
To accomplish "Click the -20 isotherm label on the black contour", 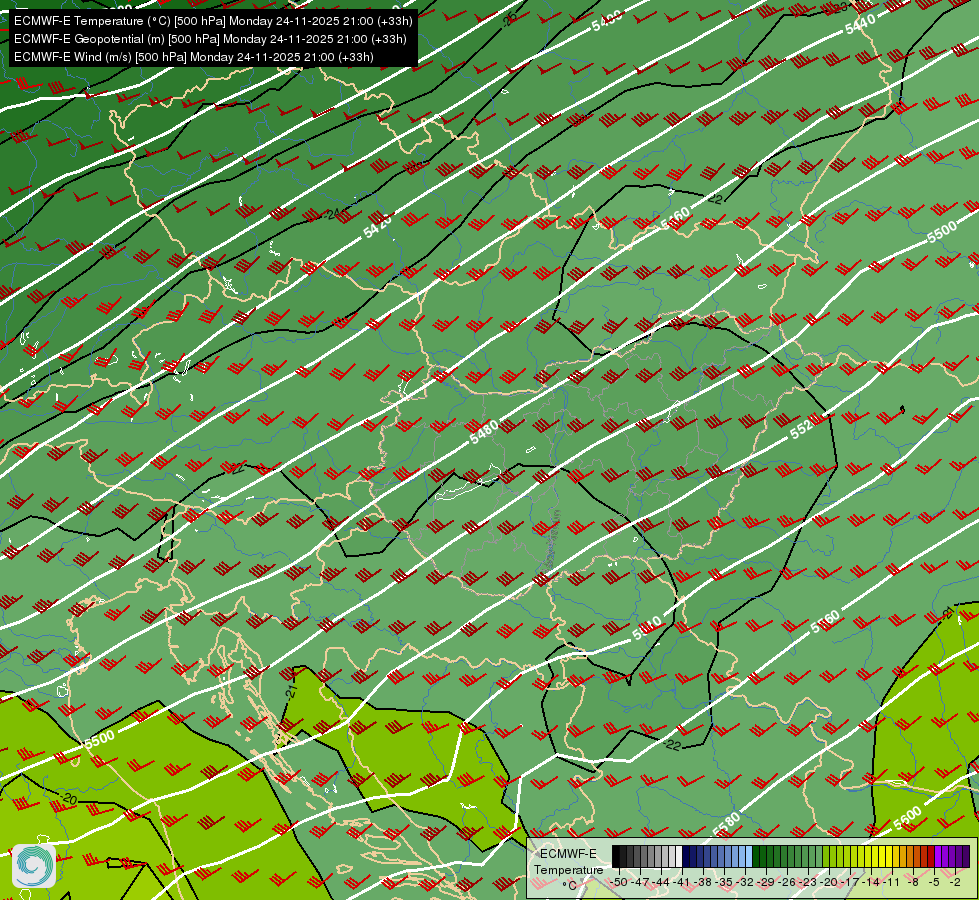I will click(x=68, y=798).
